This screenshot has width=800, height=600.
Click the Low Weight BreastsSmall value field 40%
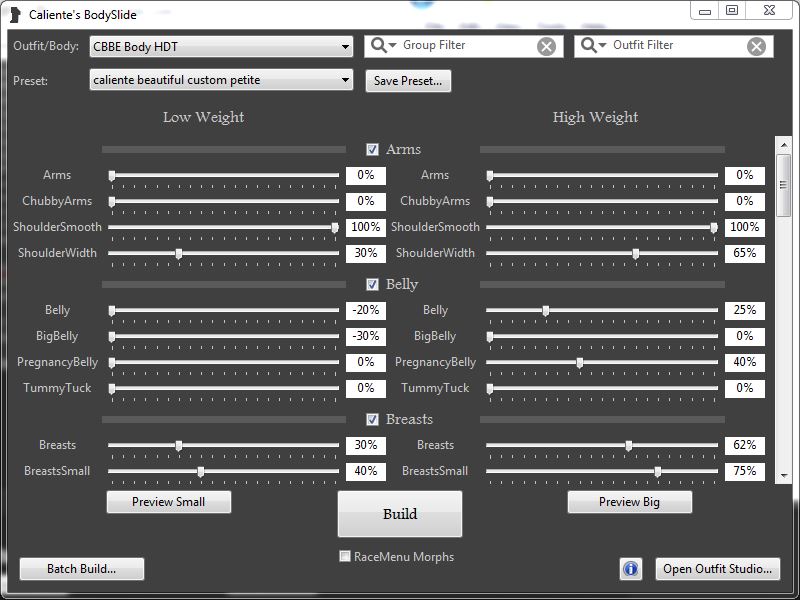(366, 471)
